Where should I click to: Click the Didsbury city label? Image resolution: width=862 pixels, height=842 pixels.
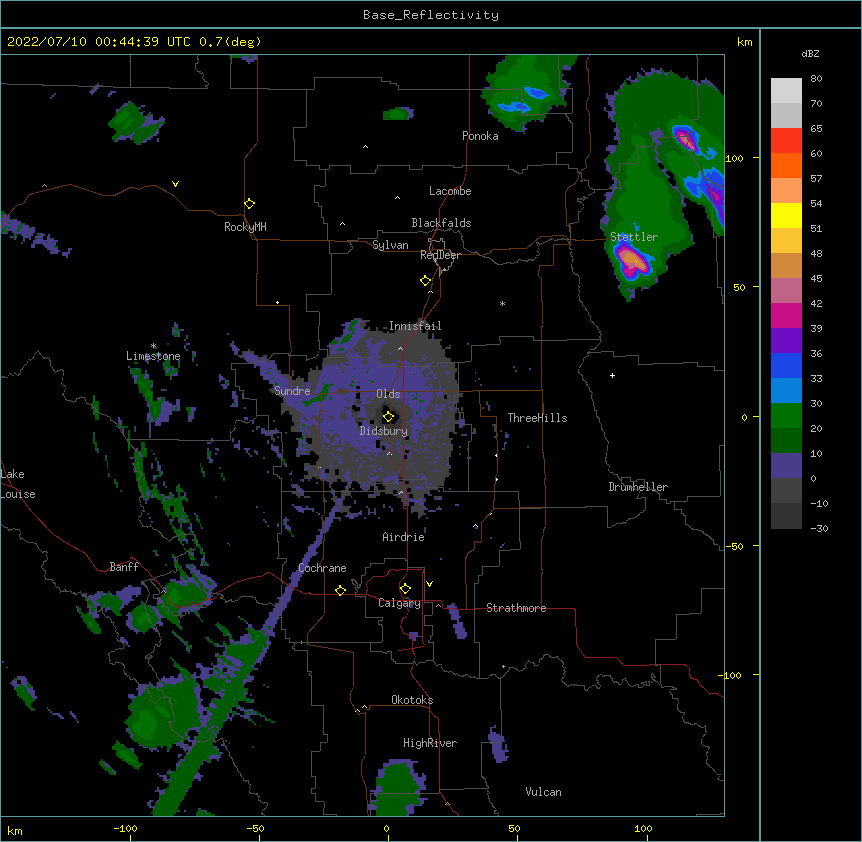pyautogui.click(x=384, y=431)
